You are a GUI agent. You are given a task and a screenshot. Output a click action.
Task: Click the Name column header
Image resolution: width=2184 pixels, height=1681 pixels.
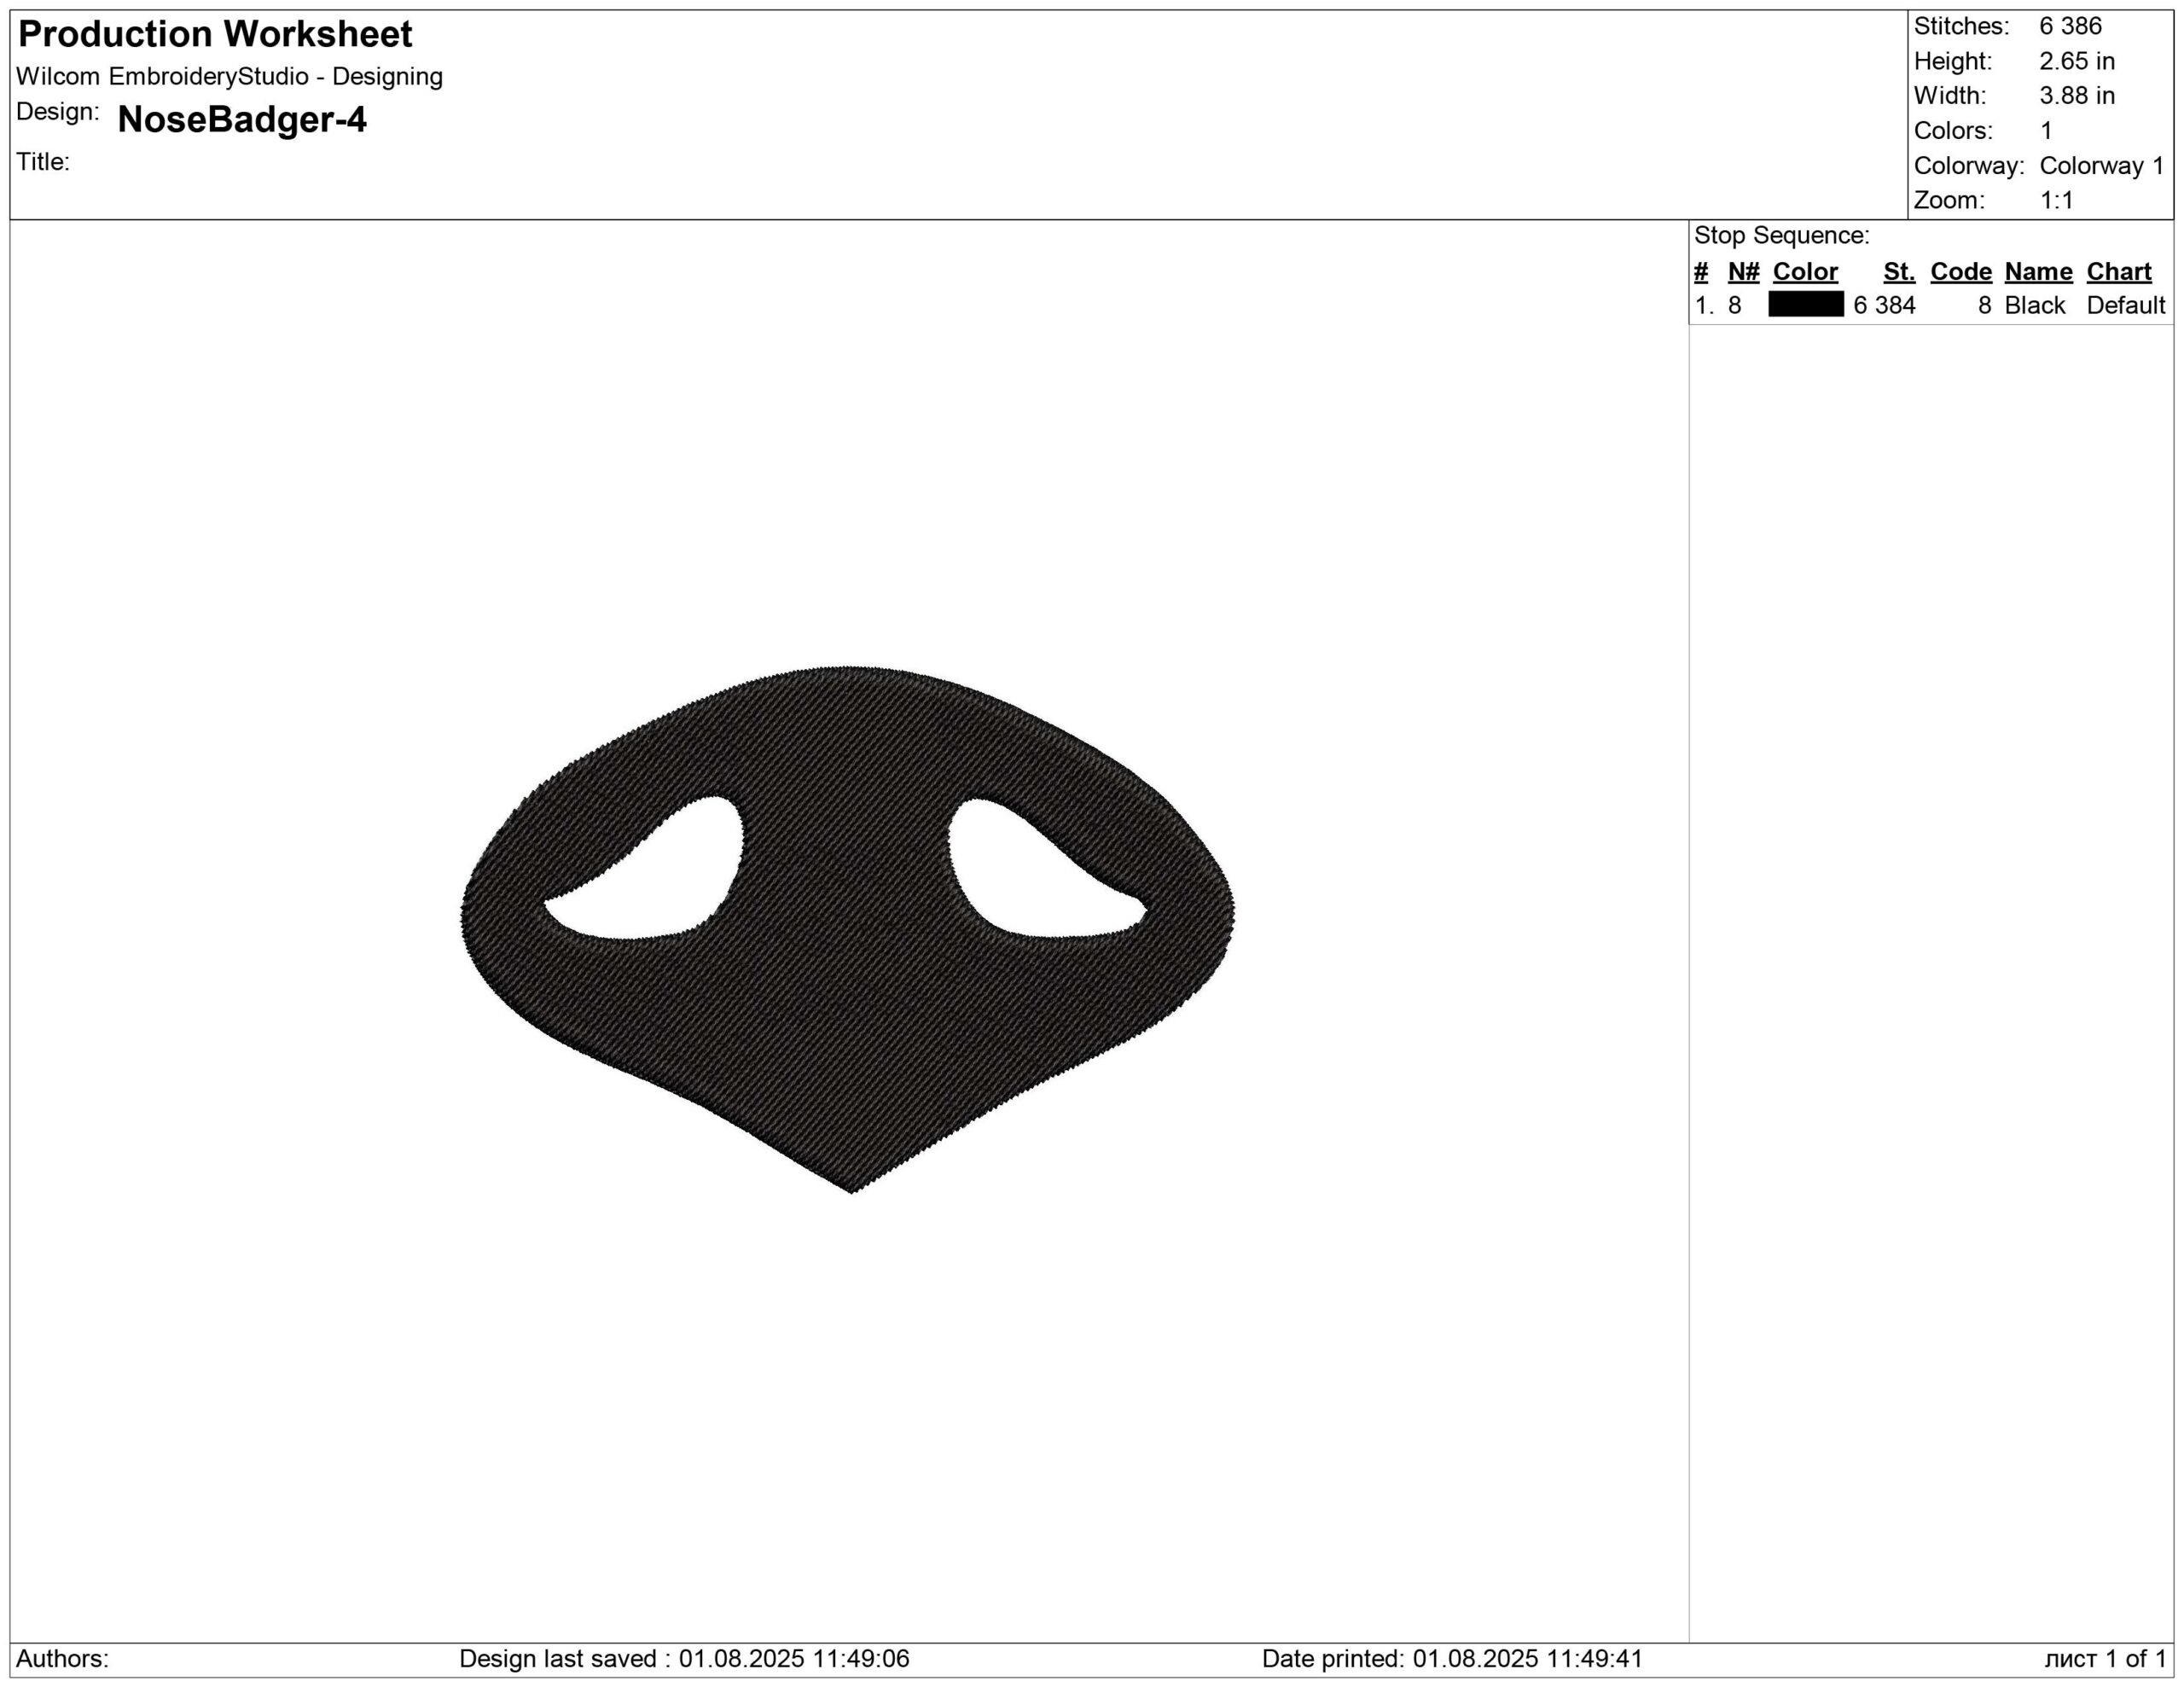tap(2038, 272)
